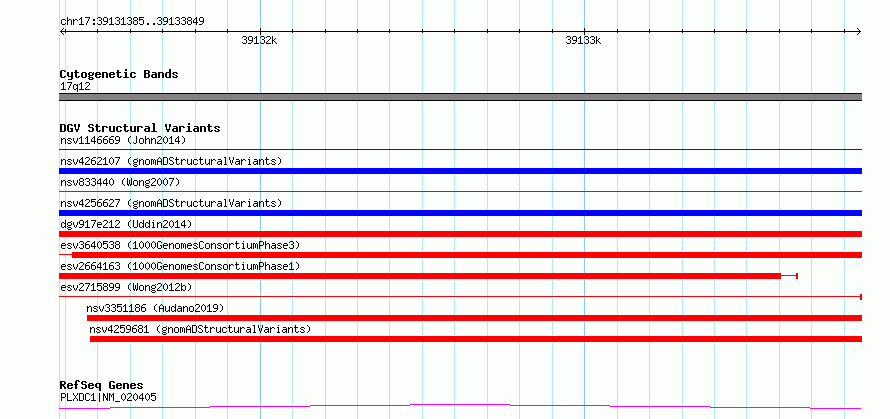The image size is (890, 419).
Task: Click the magenta PLXDC1 gene intron line
Action: pos(460,407)
